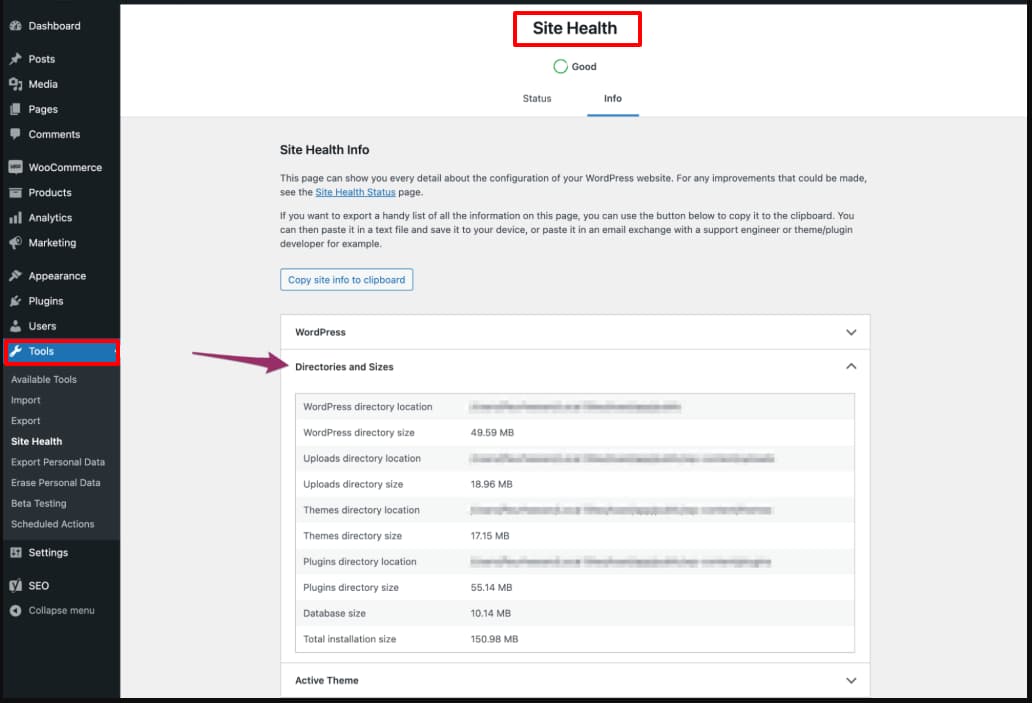Click the Appearance paintbrush icon
The width and height of the screenshot is (1032, 703).
click(x=16, y=276)
